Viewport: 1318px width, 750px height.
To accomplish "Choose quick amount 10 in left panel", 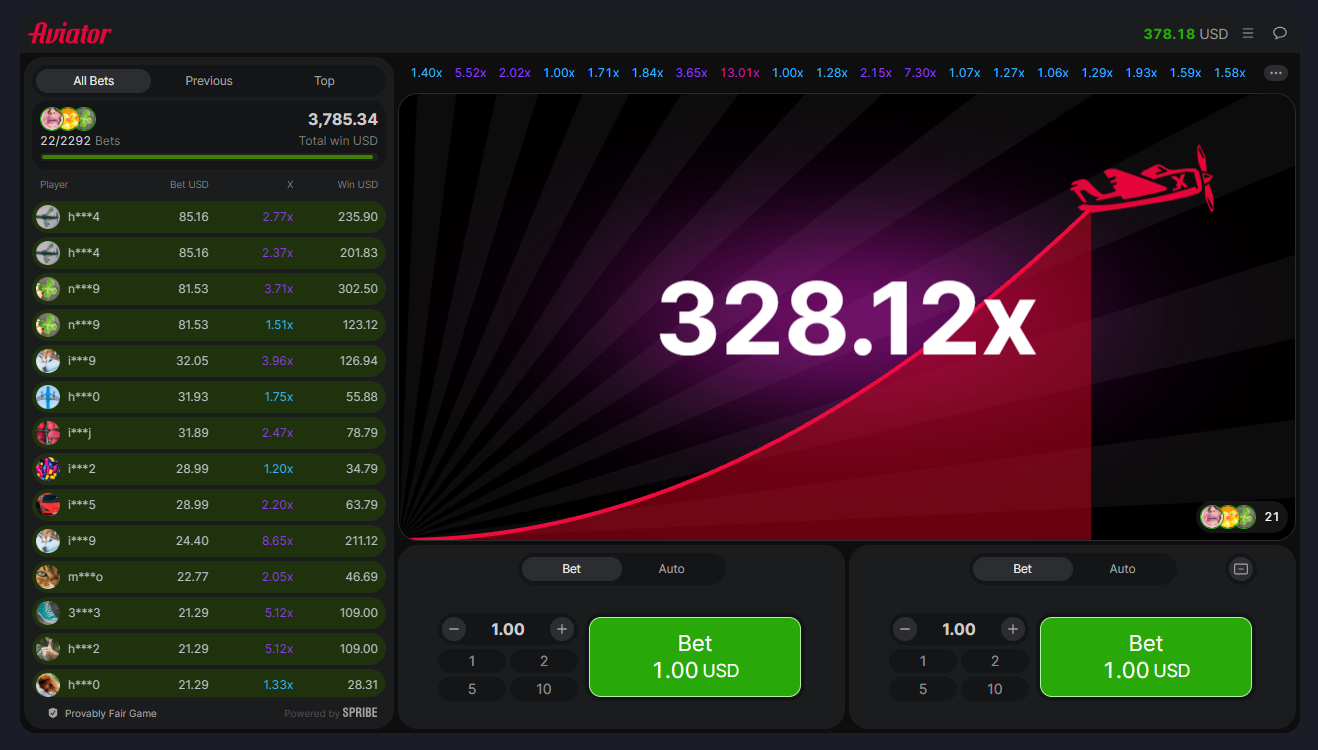I will pos(544,689).
